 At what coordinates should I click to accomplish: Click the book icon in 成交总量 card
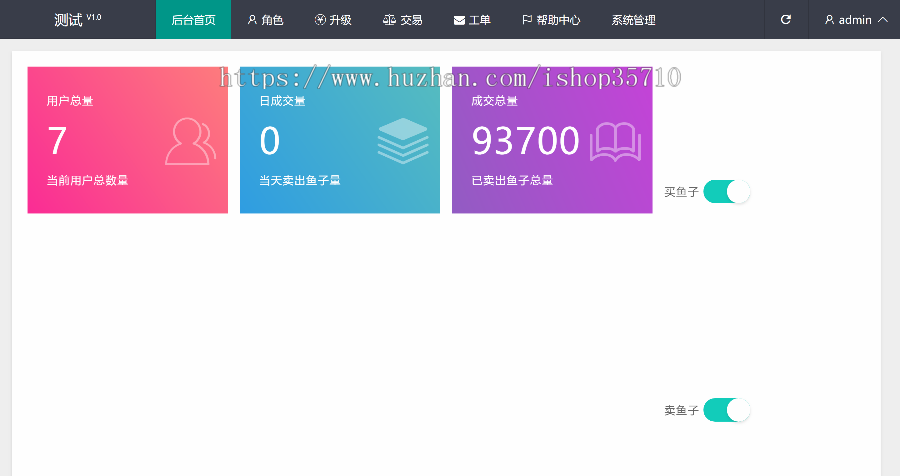click(615, 141)
